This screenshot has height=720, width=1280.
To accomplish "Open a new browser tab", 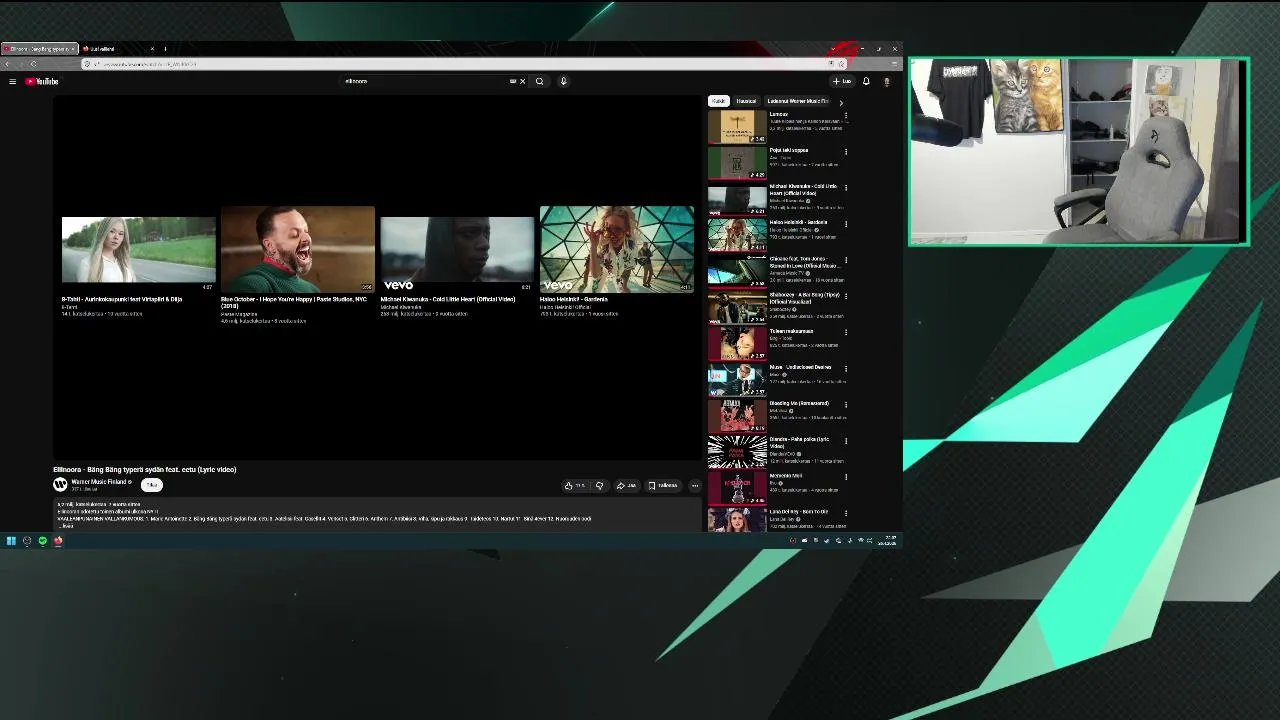I will point(165,49).
